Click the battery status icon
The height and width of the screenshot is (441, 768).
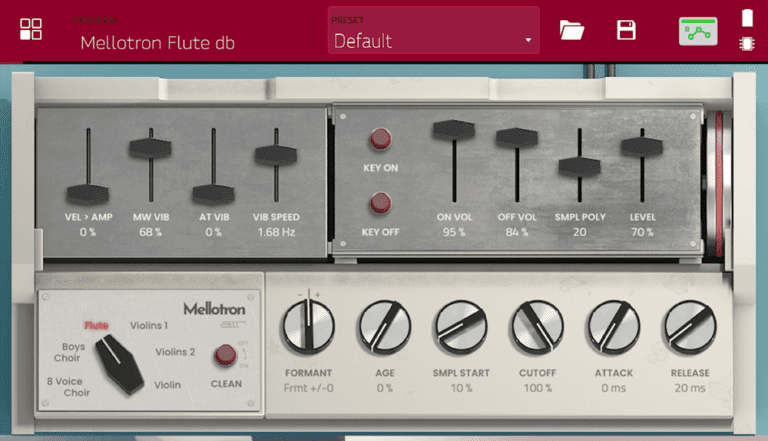click(x=747, y=17)
